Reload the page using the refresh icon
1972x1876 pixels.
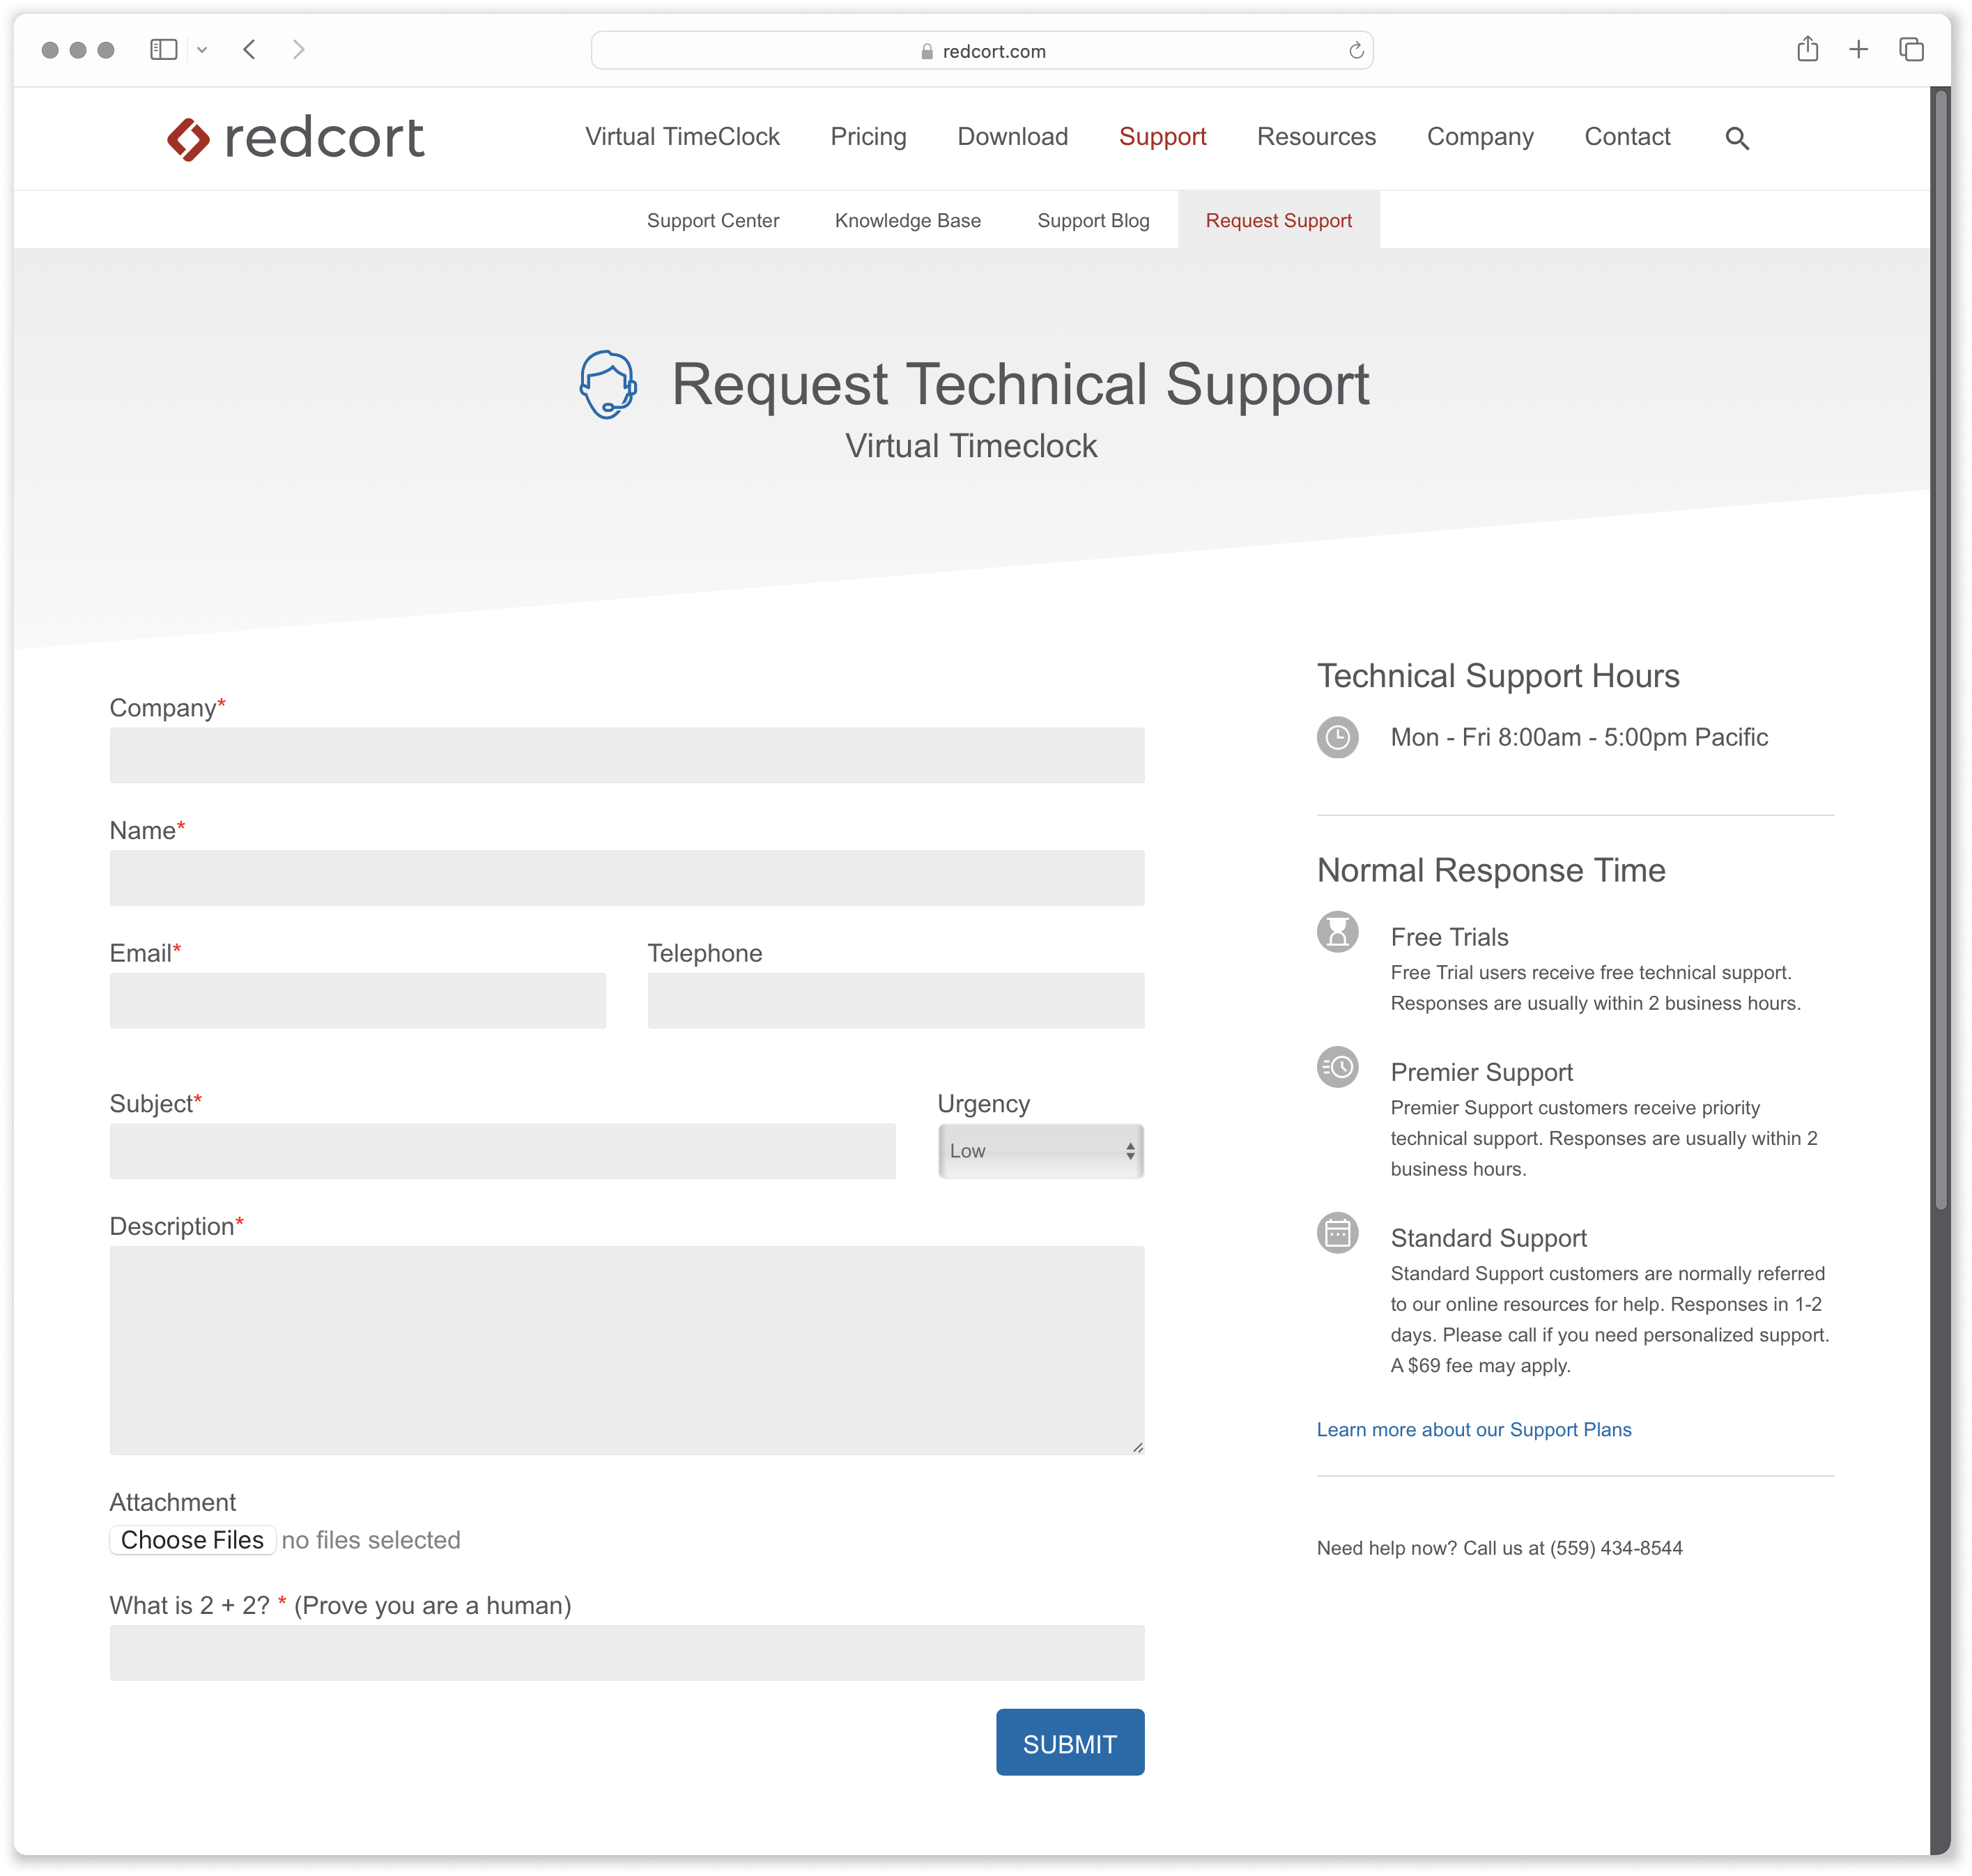pyautogui.click(x=1356, y=50)
